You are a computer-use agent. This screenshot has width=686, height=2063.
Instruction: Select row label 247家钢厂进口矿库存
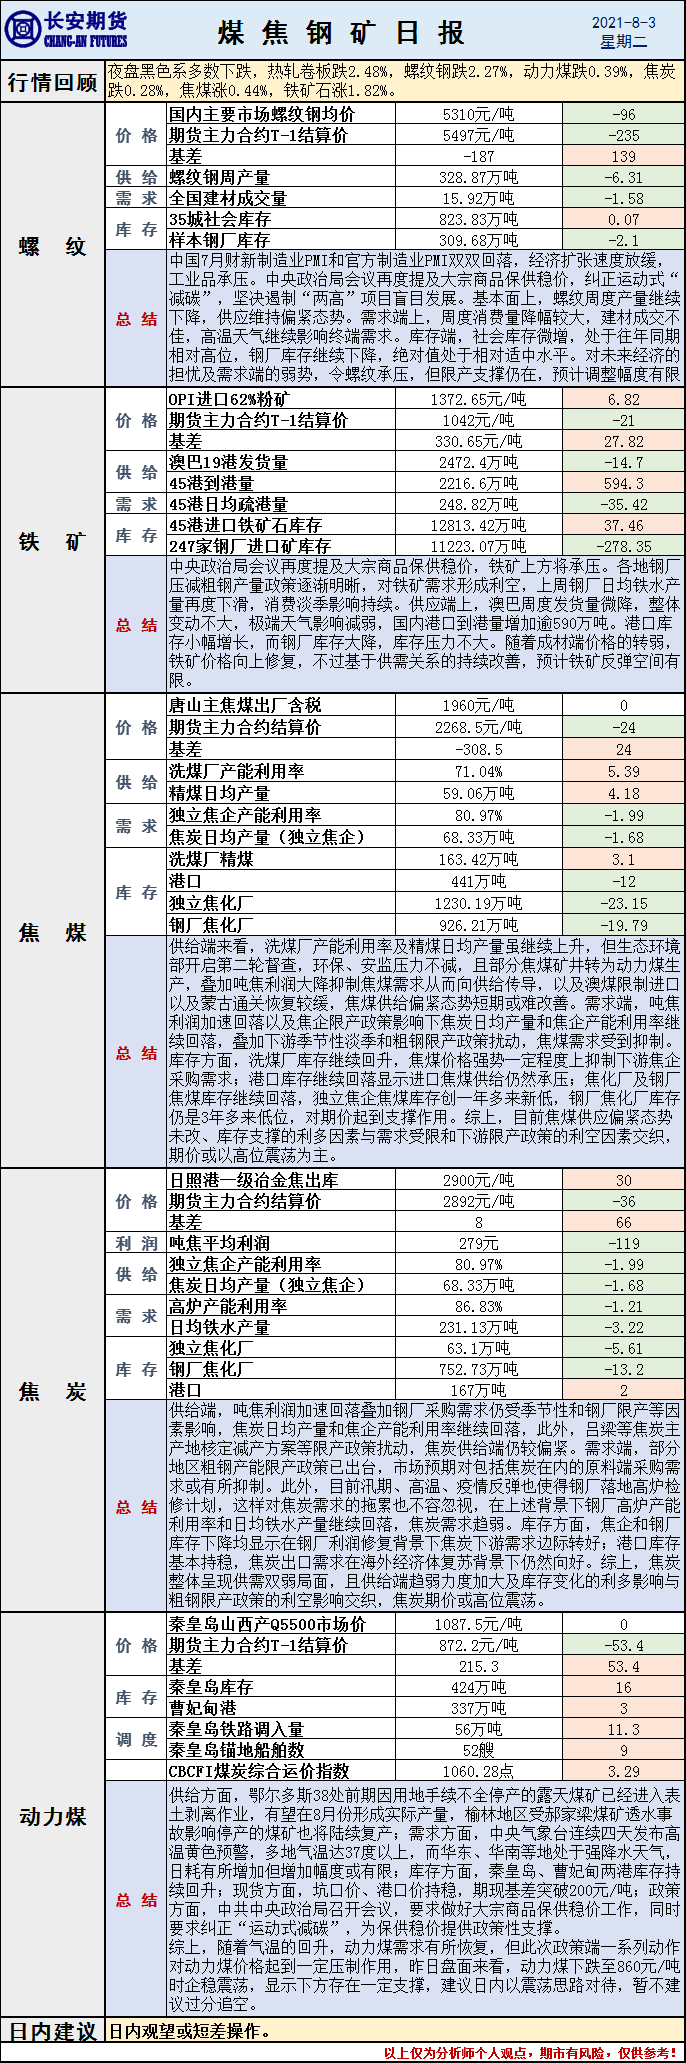click(x=249, y=546)
